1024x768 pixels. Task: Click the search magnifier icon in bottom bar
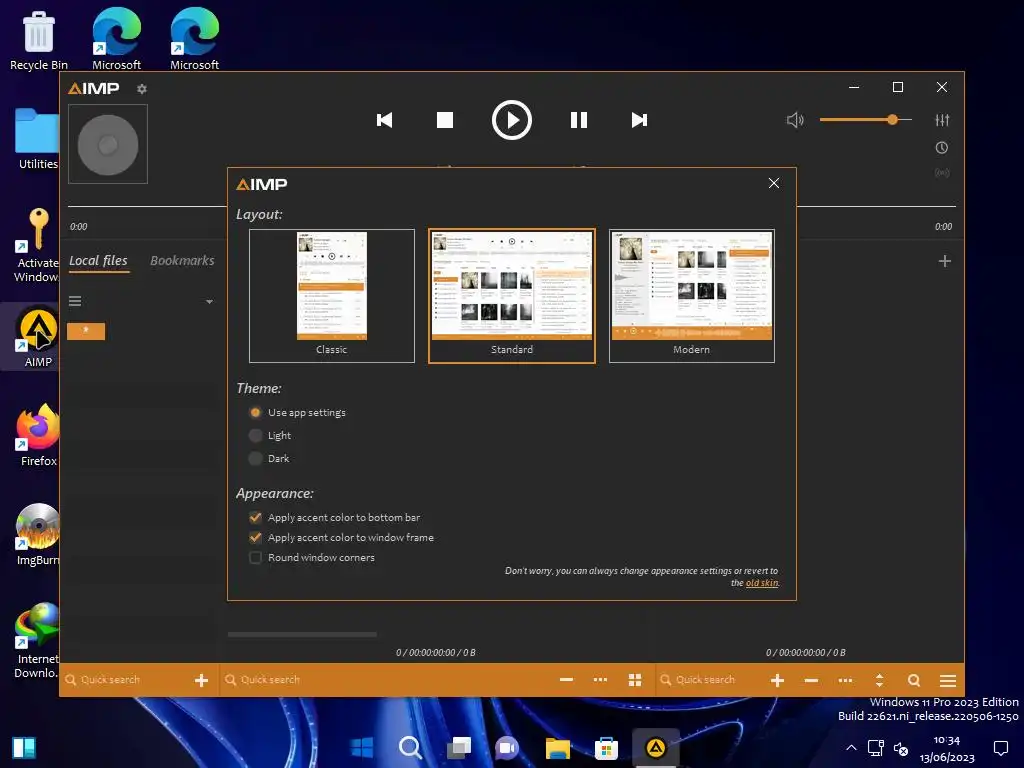[914, 680]
